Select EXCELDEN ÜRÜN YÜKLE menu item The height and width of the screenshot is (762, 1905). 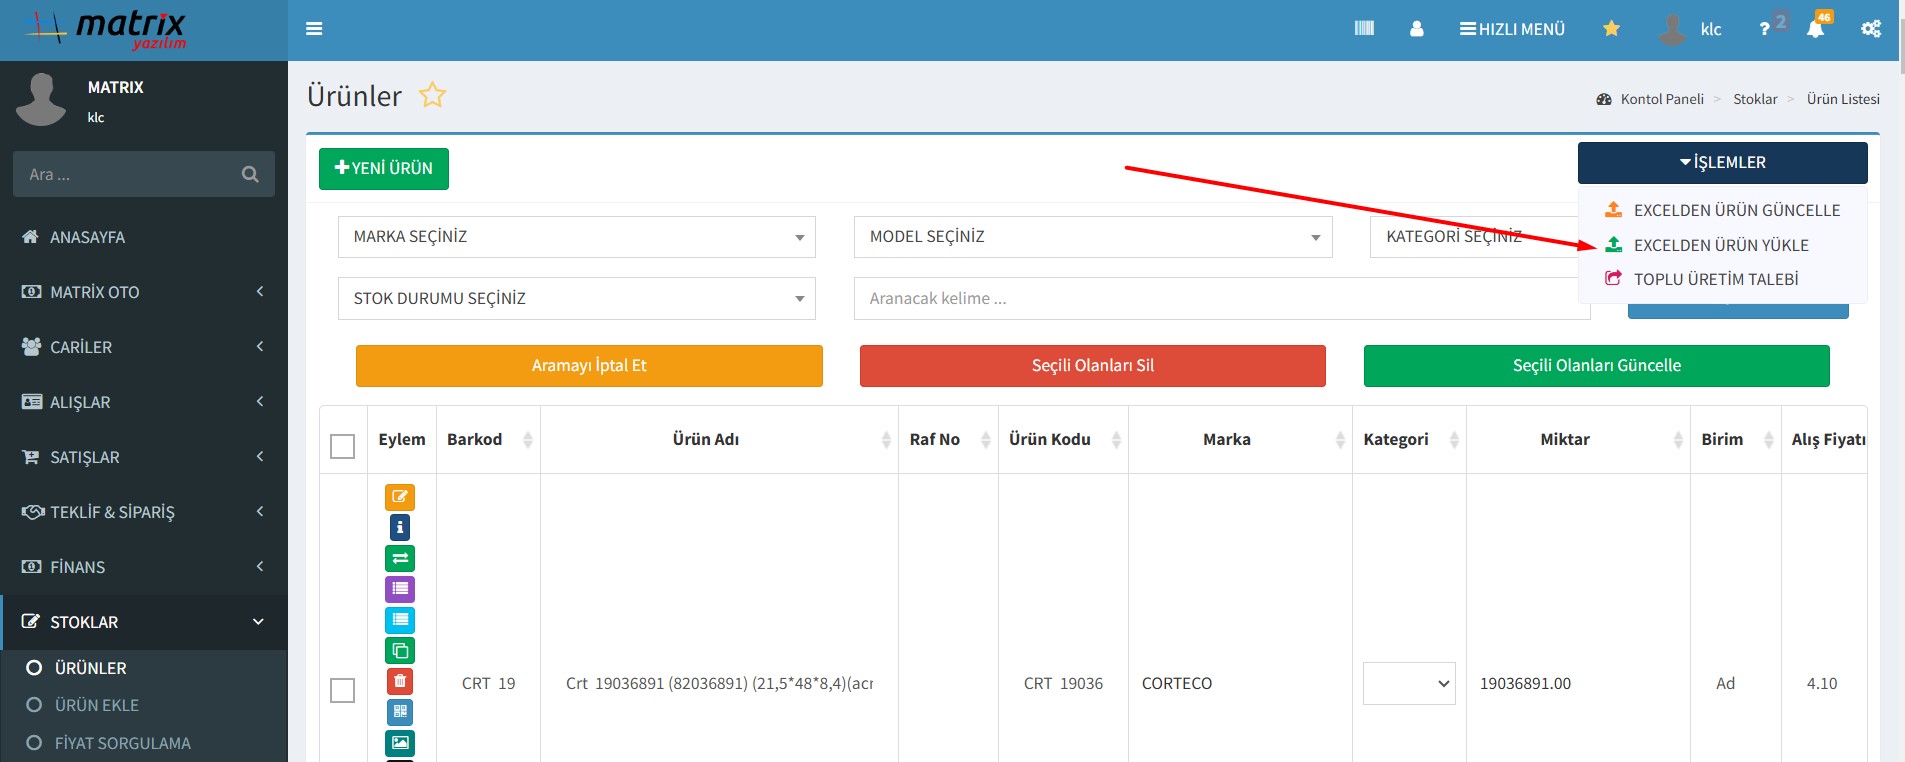pos(1720,245)
